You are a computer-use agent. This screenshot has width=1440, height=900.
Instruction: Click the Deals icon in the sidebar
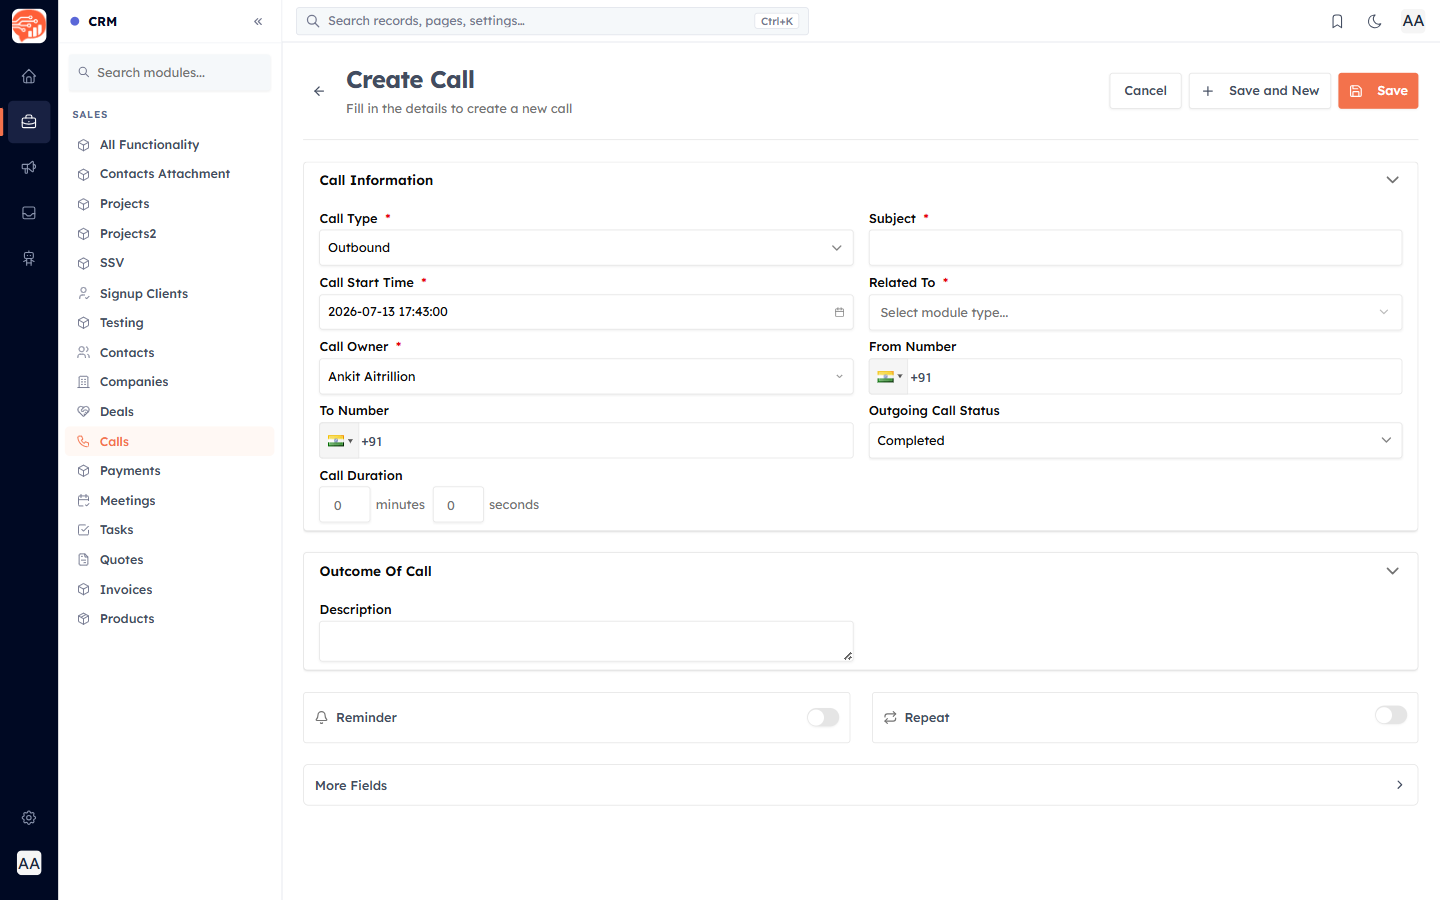(x=84, y=412)
